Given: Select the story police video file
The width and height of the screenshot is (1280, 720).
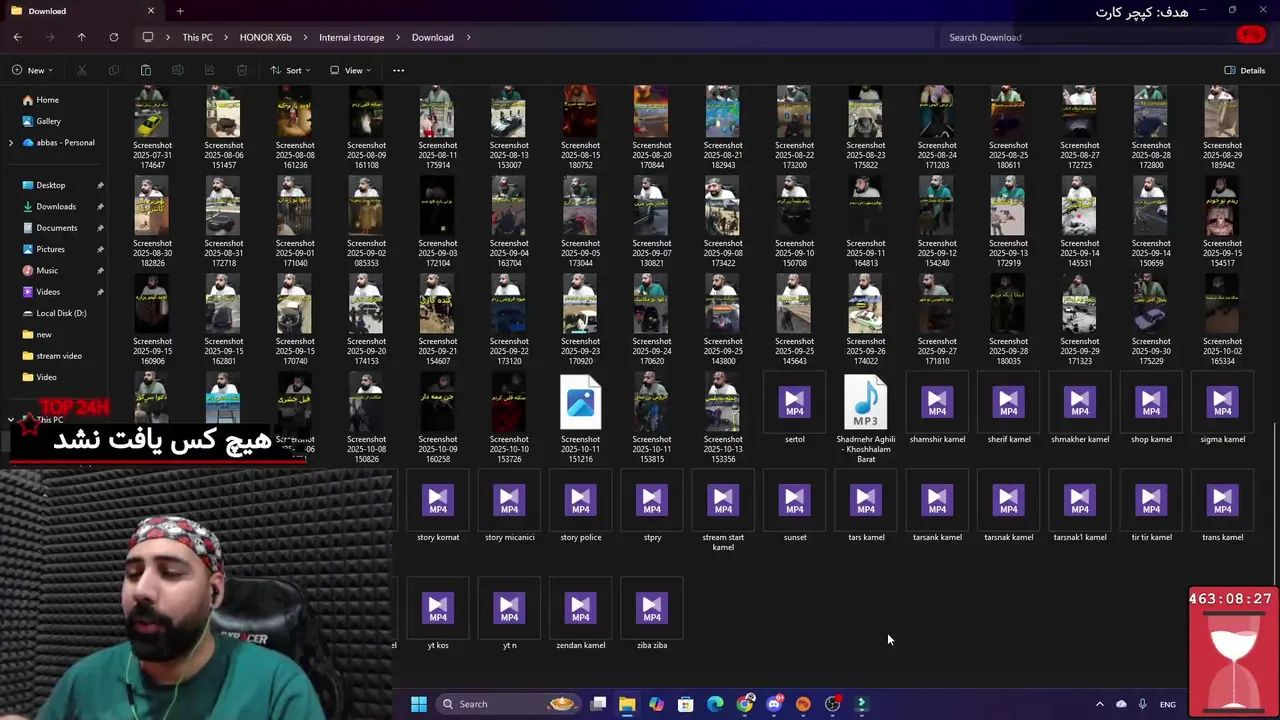Looking at the screenshot, I should pyautogui.click(x=581, y=507).
